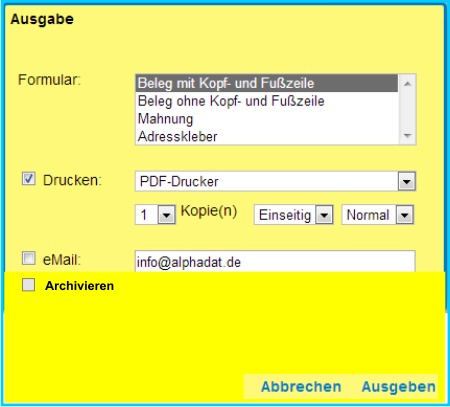Click the Ausgeben button
Viewport: 450px width, 407px height.
pos(399,387)
